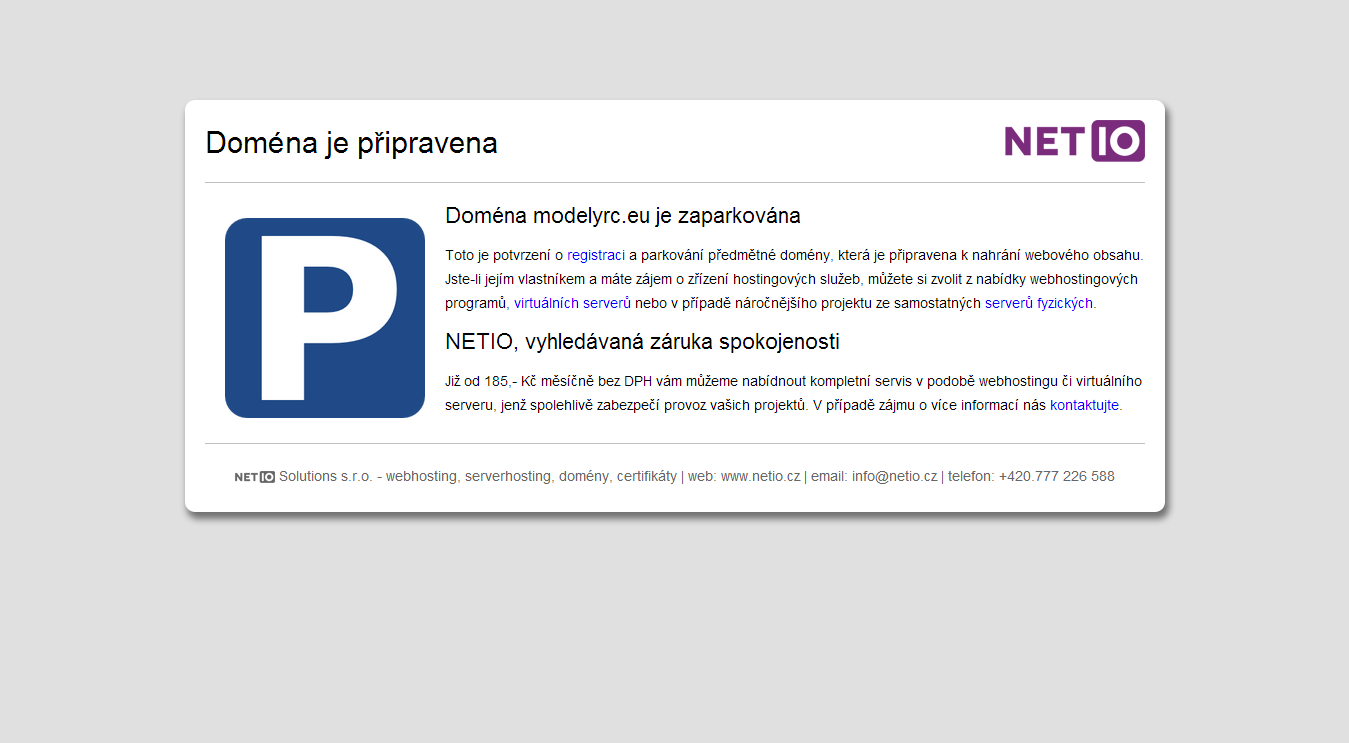The width and height of the screenshot is (1349, 743).
Task: Click the purple NETIO logo in header
Action: pos(1074,141)
